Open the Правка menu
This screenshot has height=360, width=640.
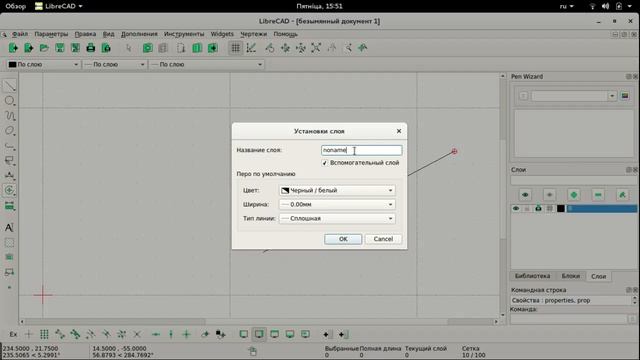(85, 34)
